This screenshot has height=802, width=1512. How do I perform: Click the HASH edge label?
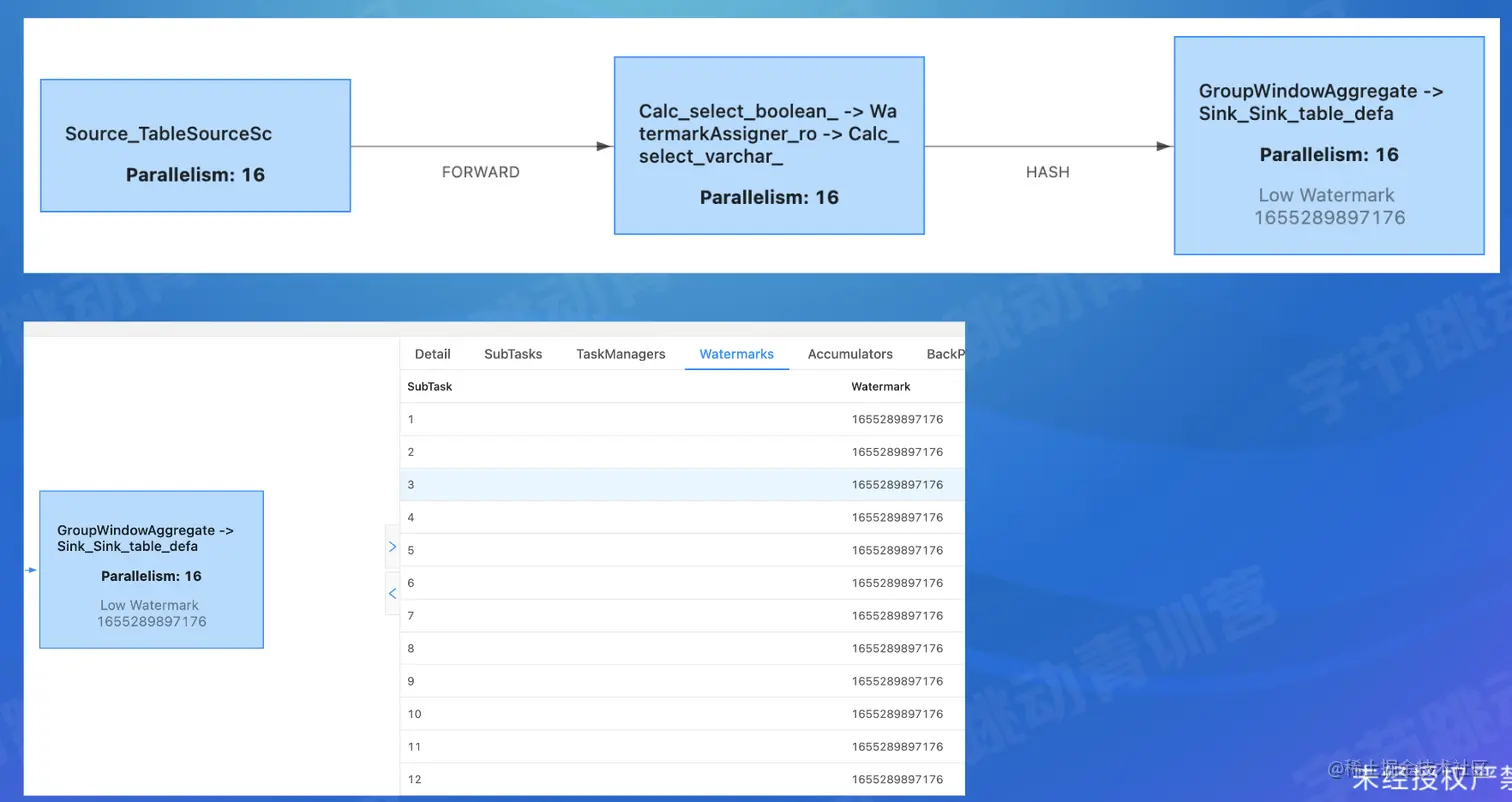(1048, 172)
